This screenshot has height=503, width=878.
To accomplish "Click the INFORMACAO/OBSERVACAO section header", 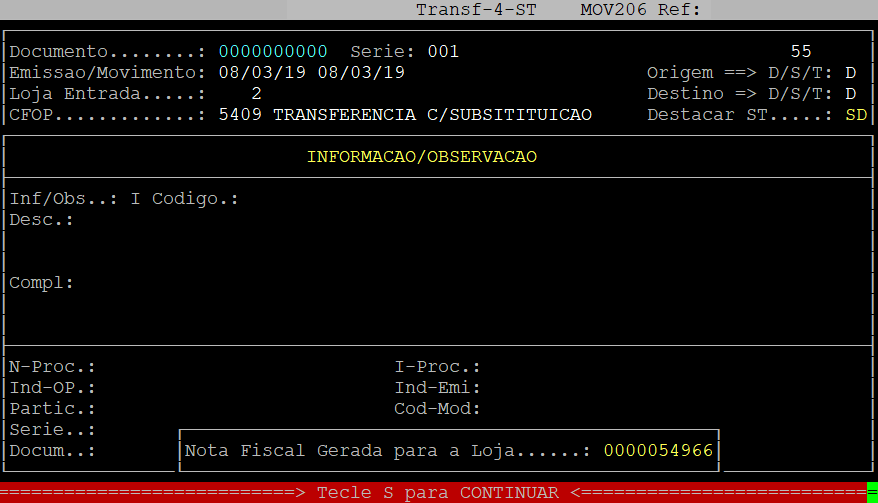I will point(436,158).
